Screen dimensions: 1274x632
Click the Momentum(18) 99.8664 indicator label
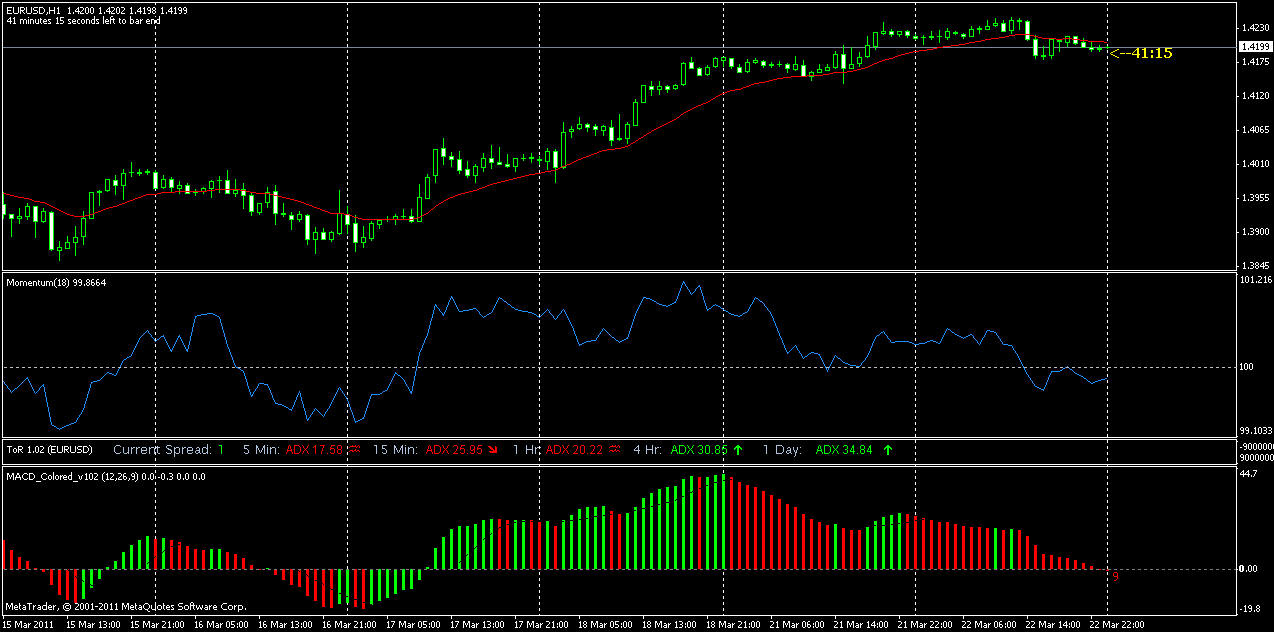pyautogui.click(x=56, y=283)
